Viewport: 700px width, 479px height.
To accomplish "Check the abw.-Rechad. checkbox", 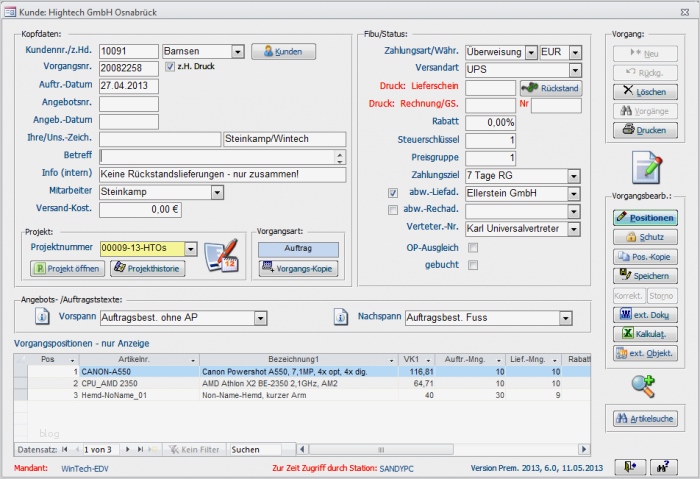I will [393, 210].
